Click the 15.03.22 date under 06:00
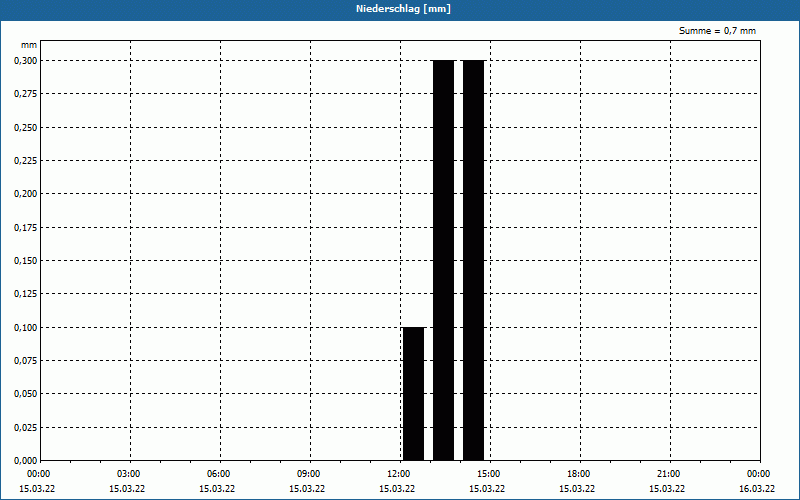This screenshot has height=500, width=800. [217, 489]
